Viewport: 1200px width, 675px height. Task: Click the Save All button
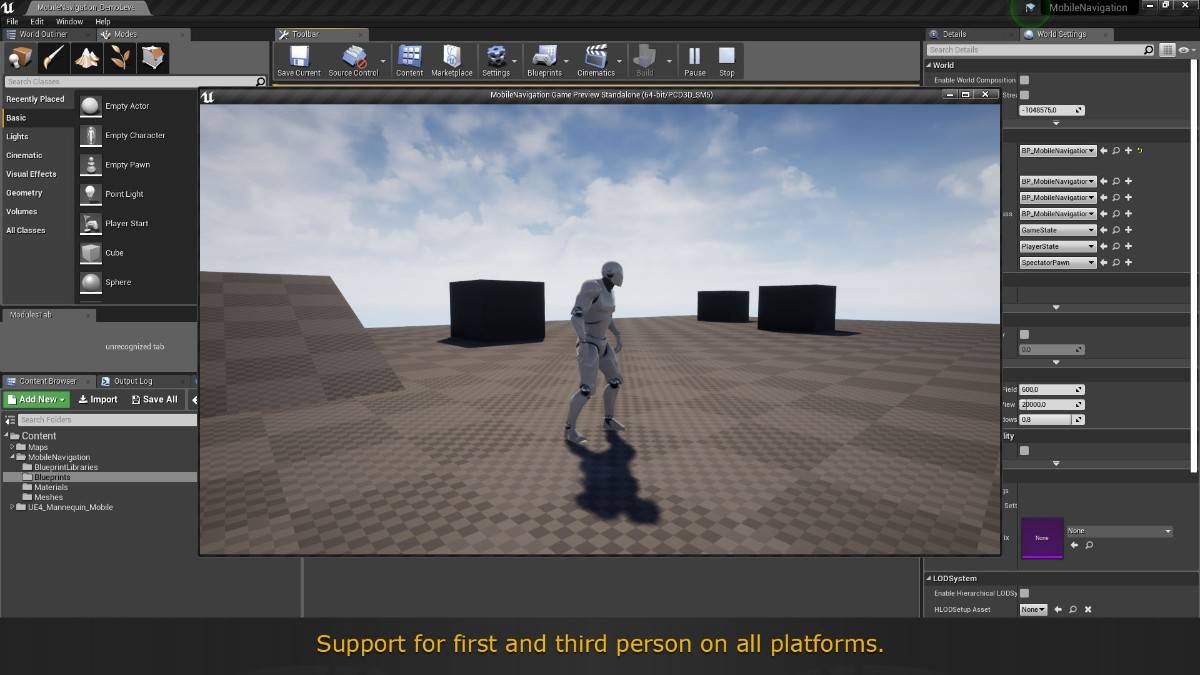click(154, 399)
